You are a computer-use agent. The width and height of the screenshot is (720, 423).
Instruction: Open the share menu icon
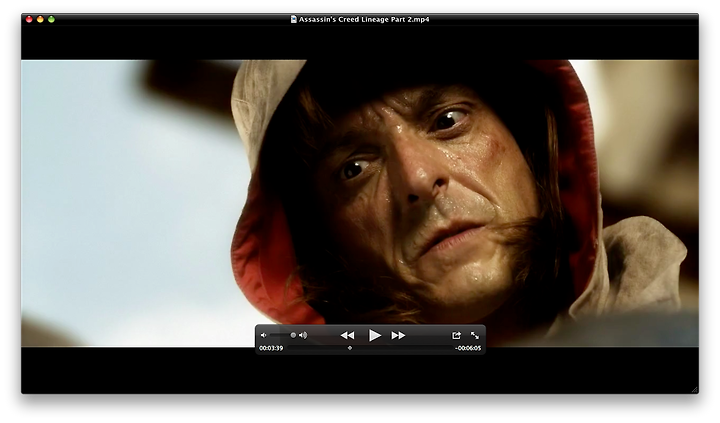tap(456, 336)
